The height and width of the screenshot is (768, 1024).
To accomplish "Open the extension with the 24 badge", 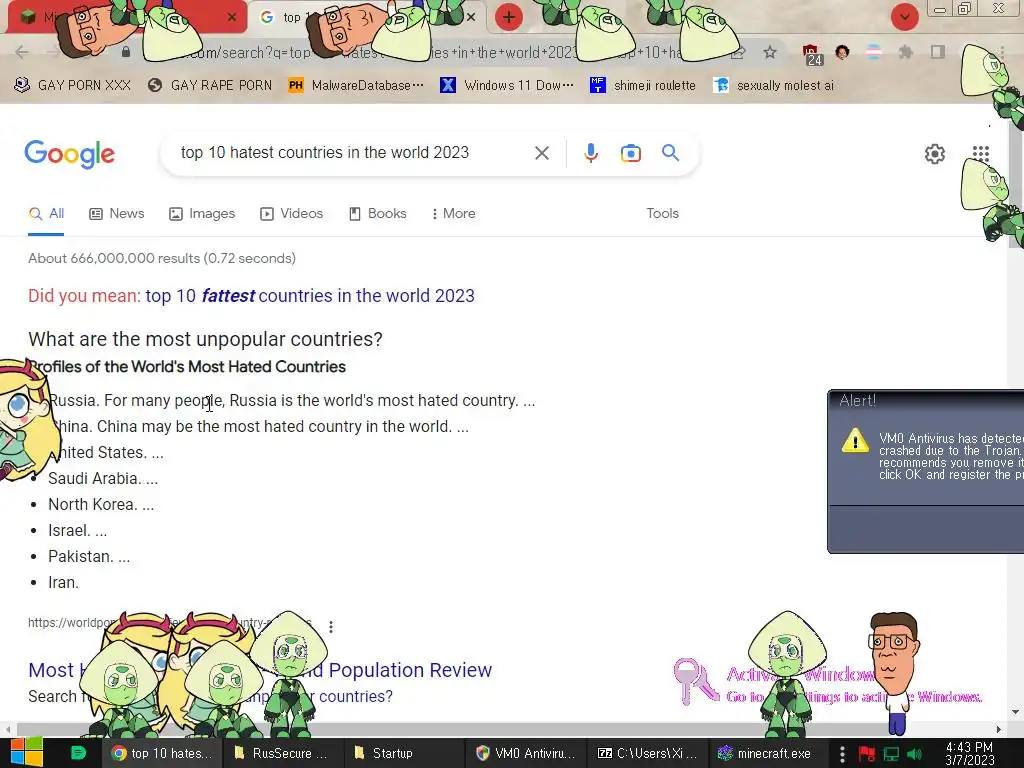I will [811, 54].
